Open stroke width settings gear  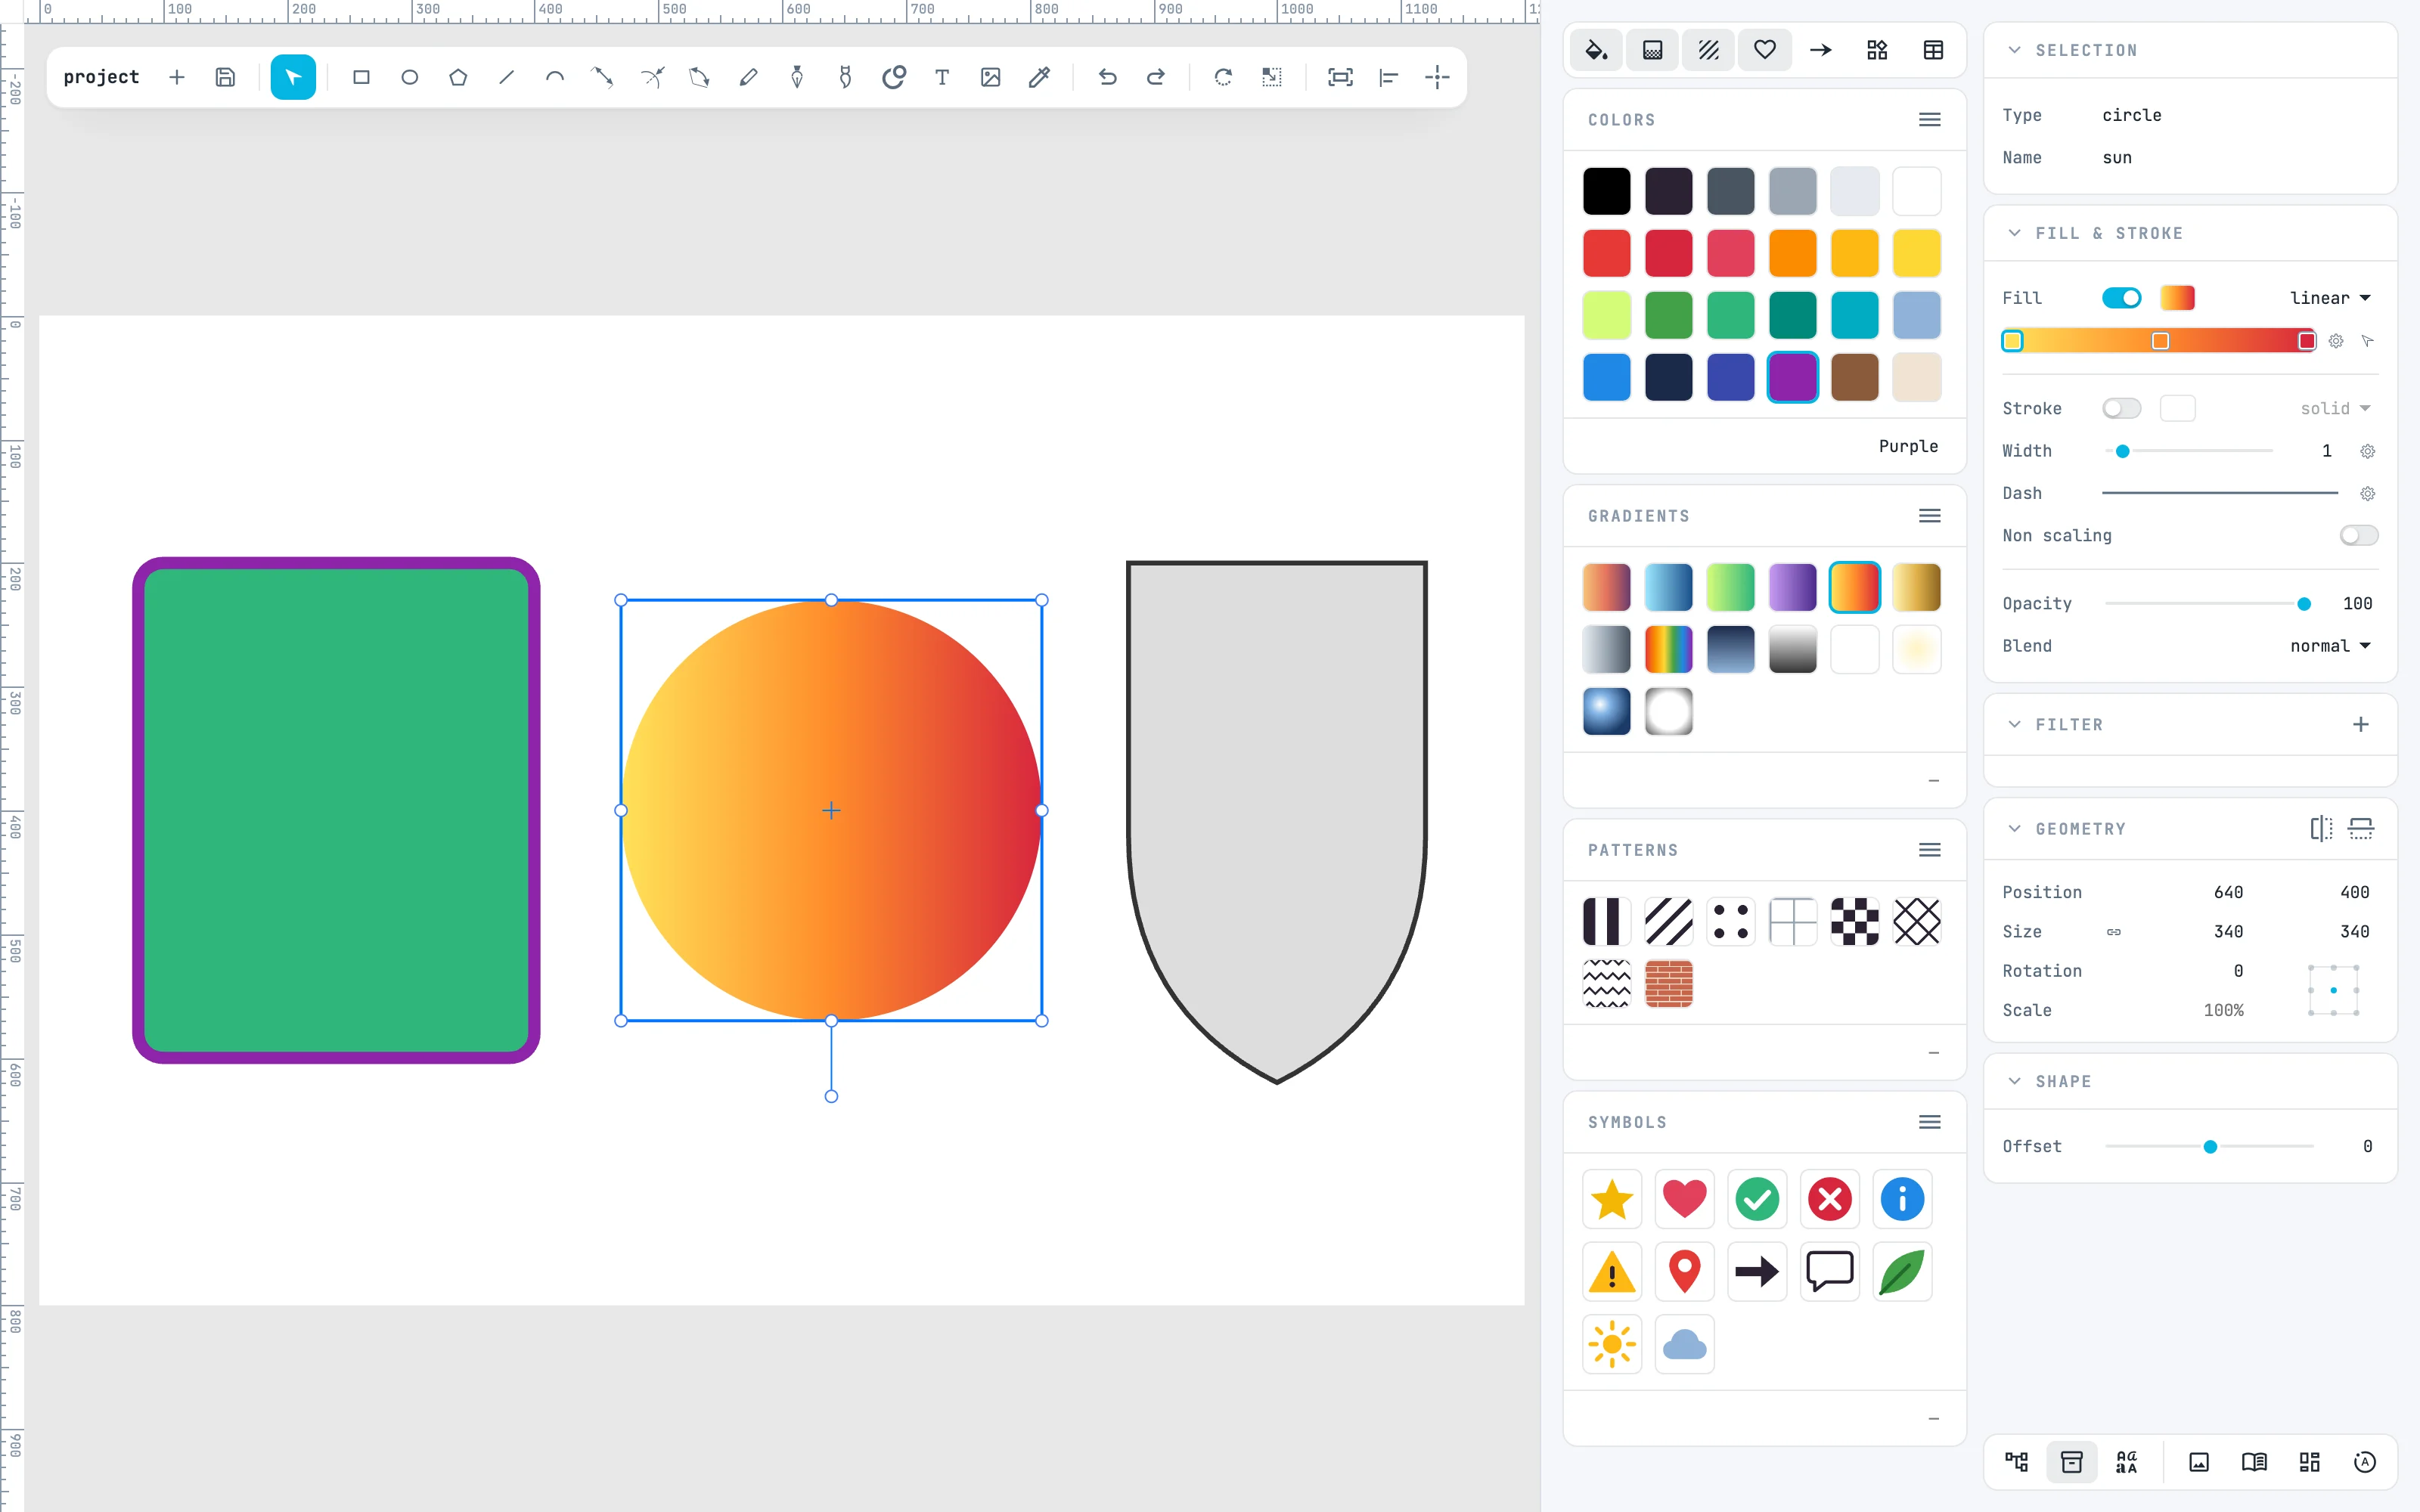[2367, 451]
